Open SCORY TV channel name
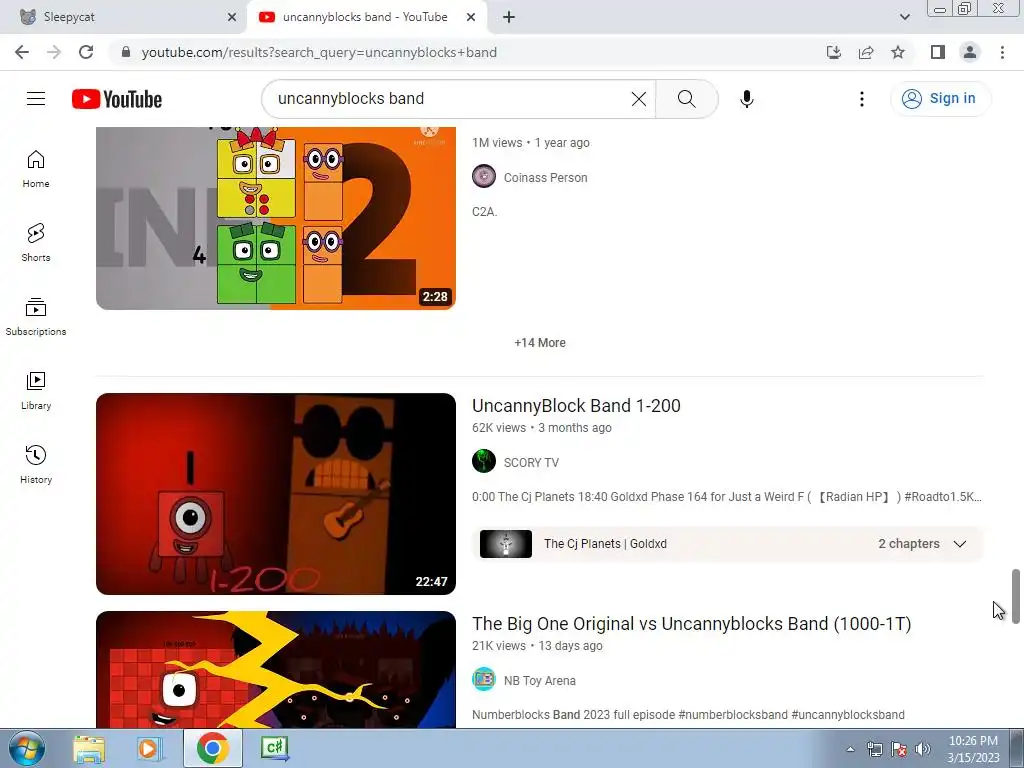1024x768 pixels. [x=531, y=462]
